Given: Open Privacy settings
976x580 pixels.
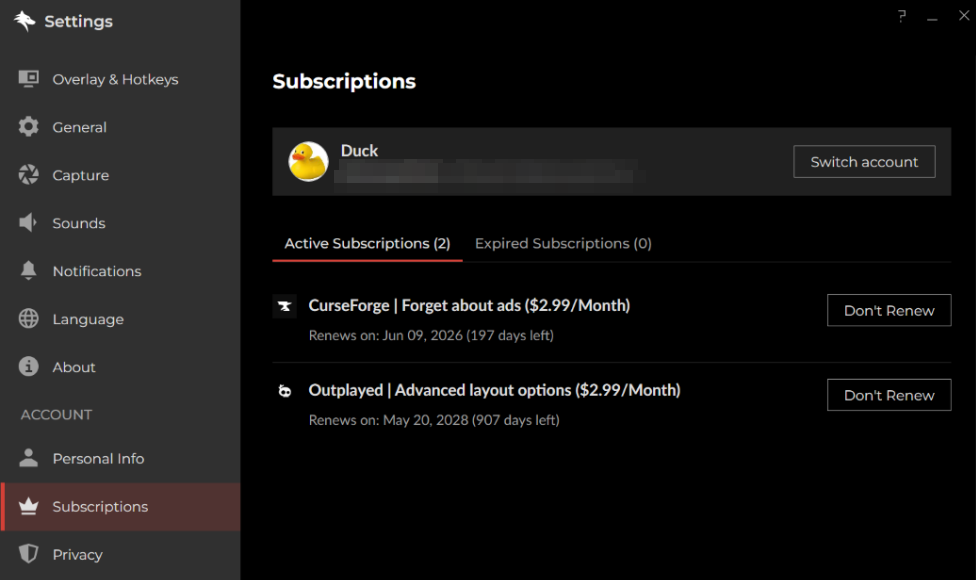Looking at the screenshot, I should [x=120, y=554].
